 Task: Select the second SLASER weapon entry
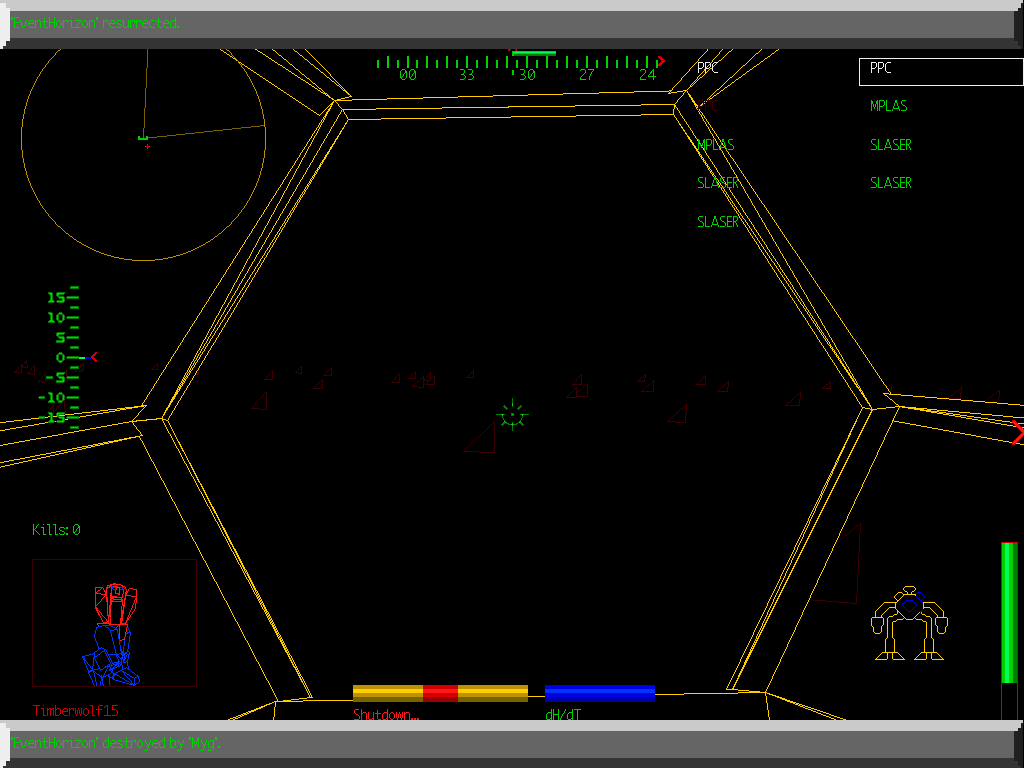pyautogui.click(x=890, y=182)
